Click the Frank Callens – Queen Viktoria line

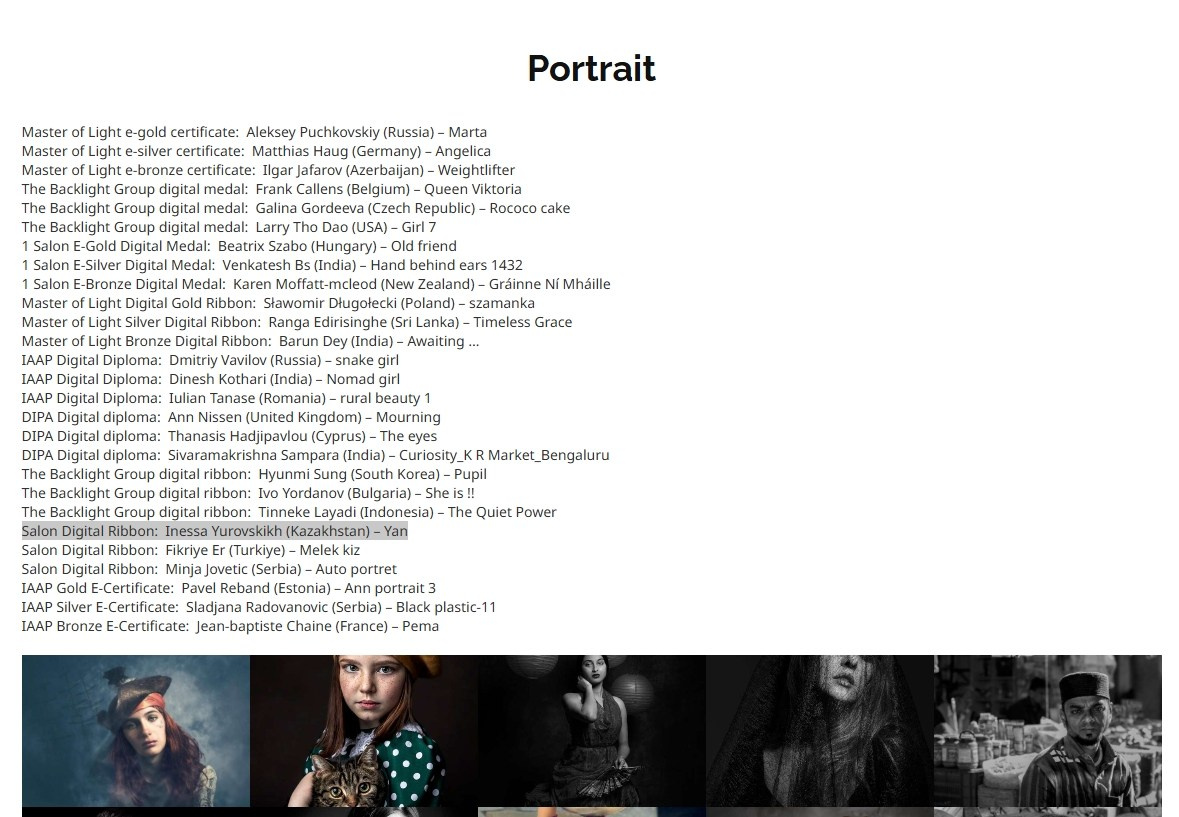click(271, 189)
